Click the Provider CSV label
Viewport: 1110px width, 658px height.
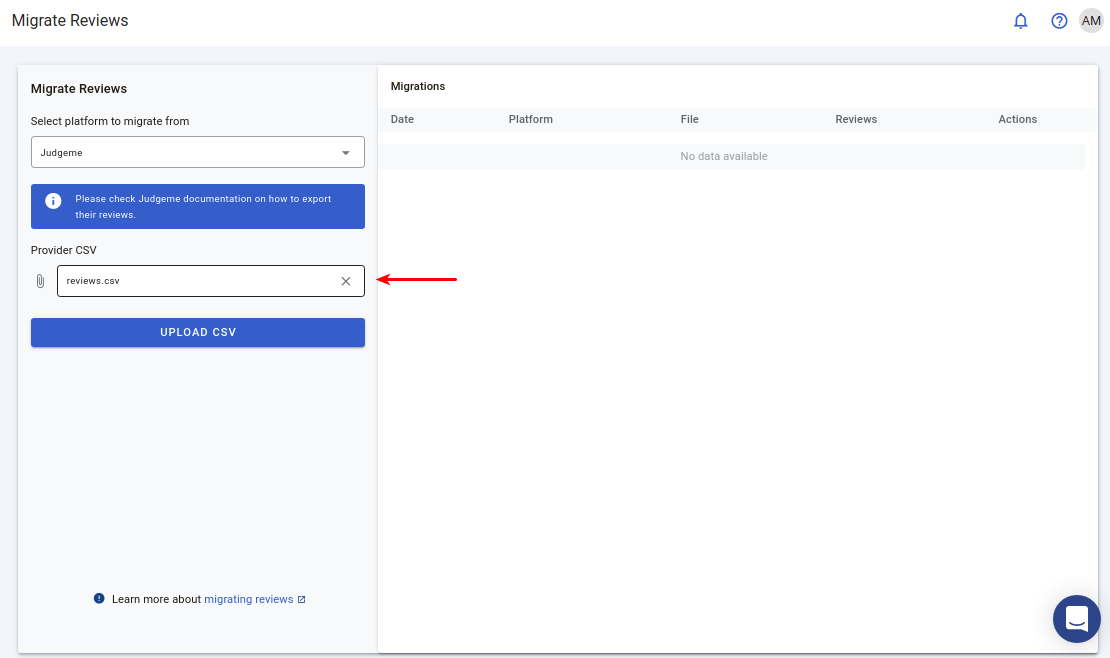click(x=64, y=250)
